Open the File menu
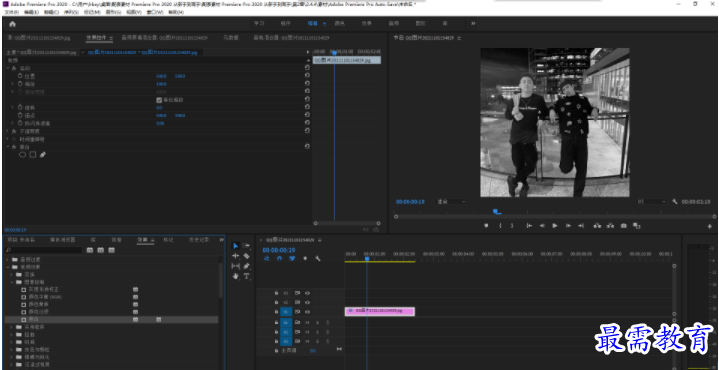The image size is (719, 370). pos(10,12)
